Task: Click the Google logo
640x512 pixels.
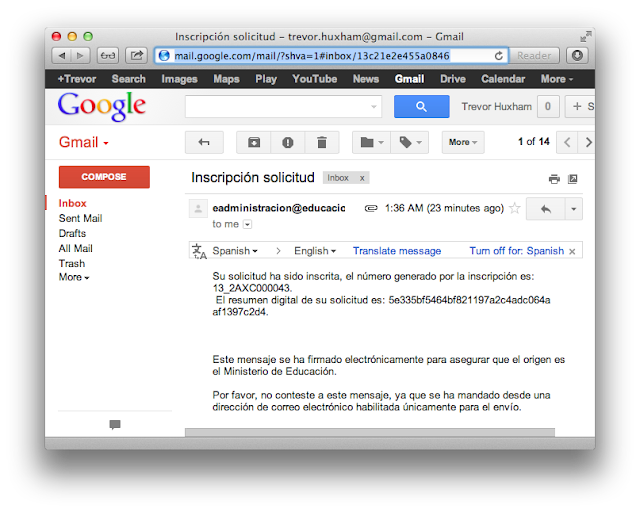Action: click(x=102, y=106)
